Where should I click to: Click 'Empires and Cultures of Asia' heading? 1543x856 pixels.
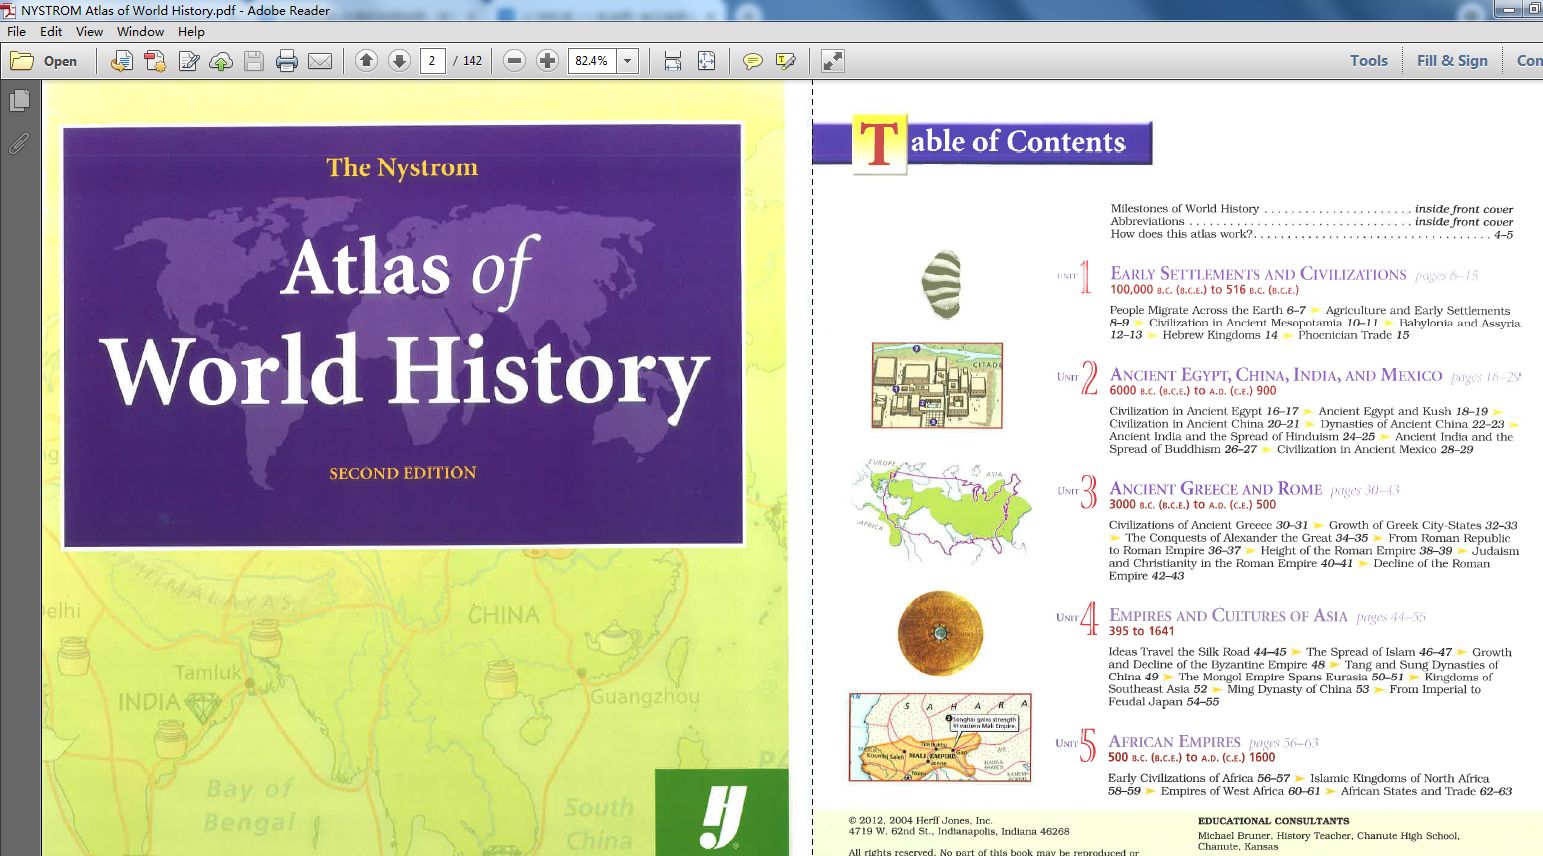pos(1228,616)
